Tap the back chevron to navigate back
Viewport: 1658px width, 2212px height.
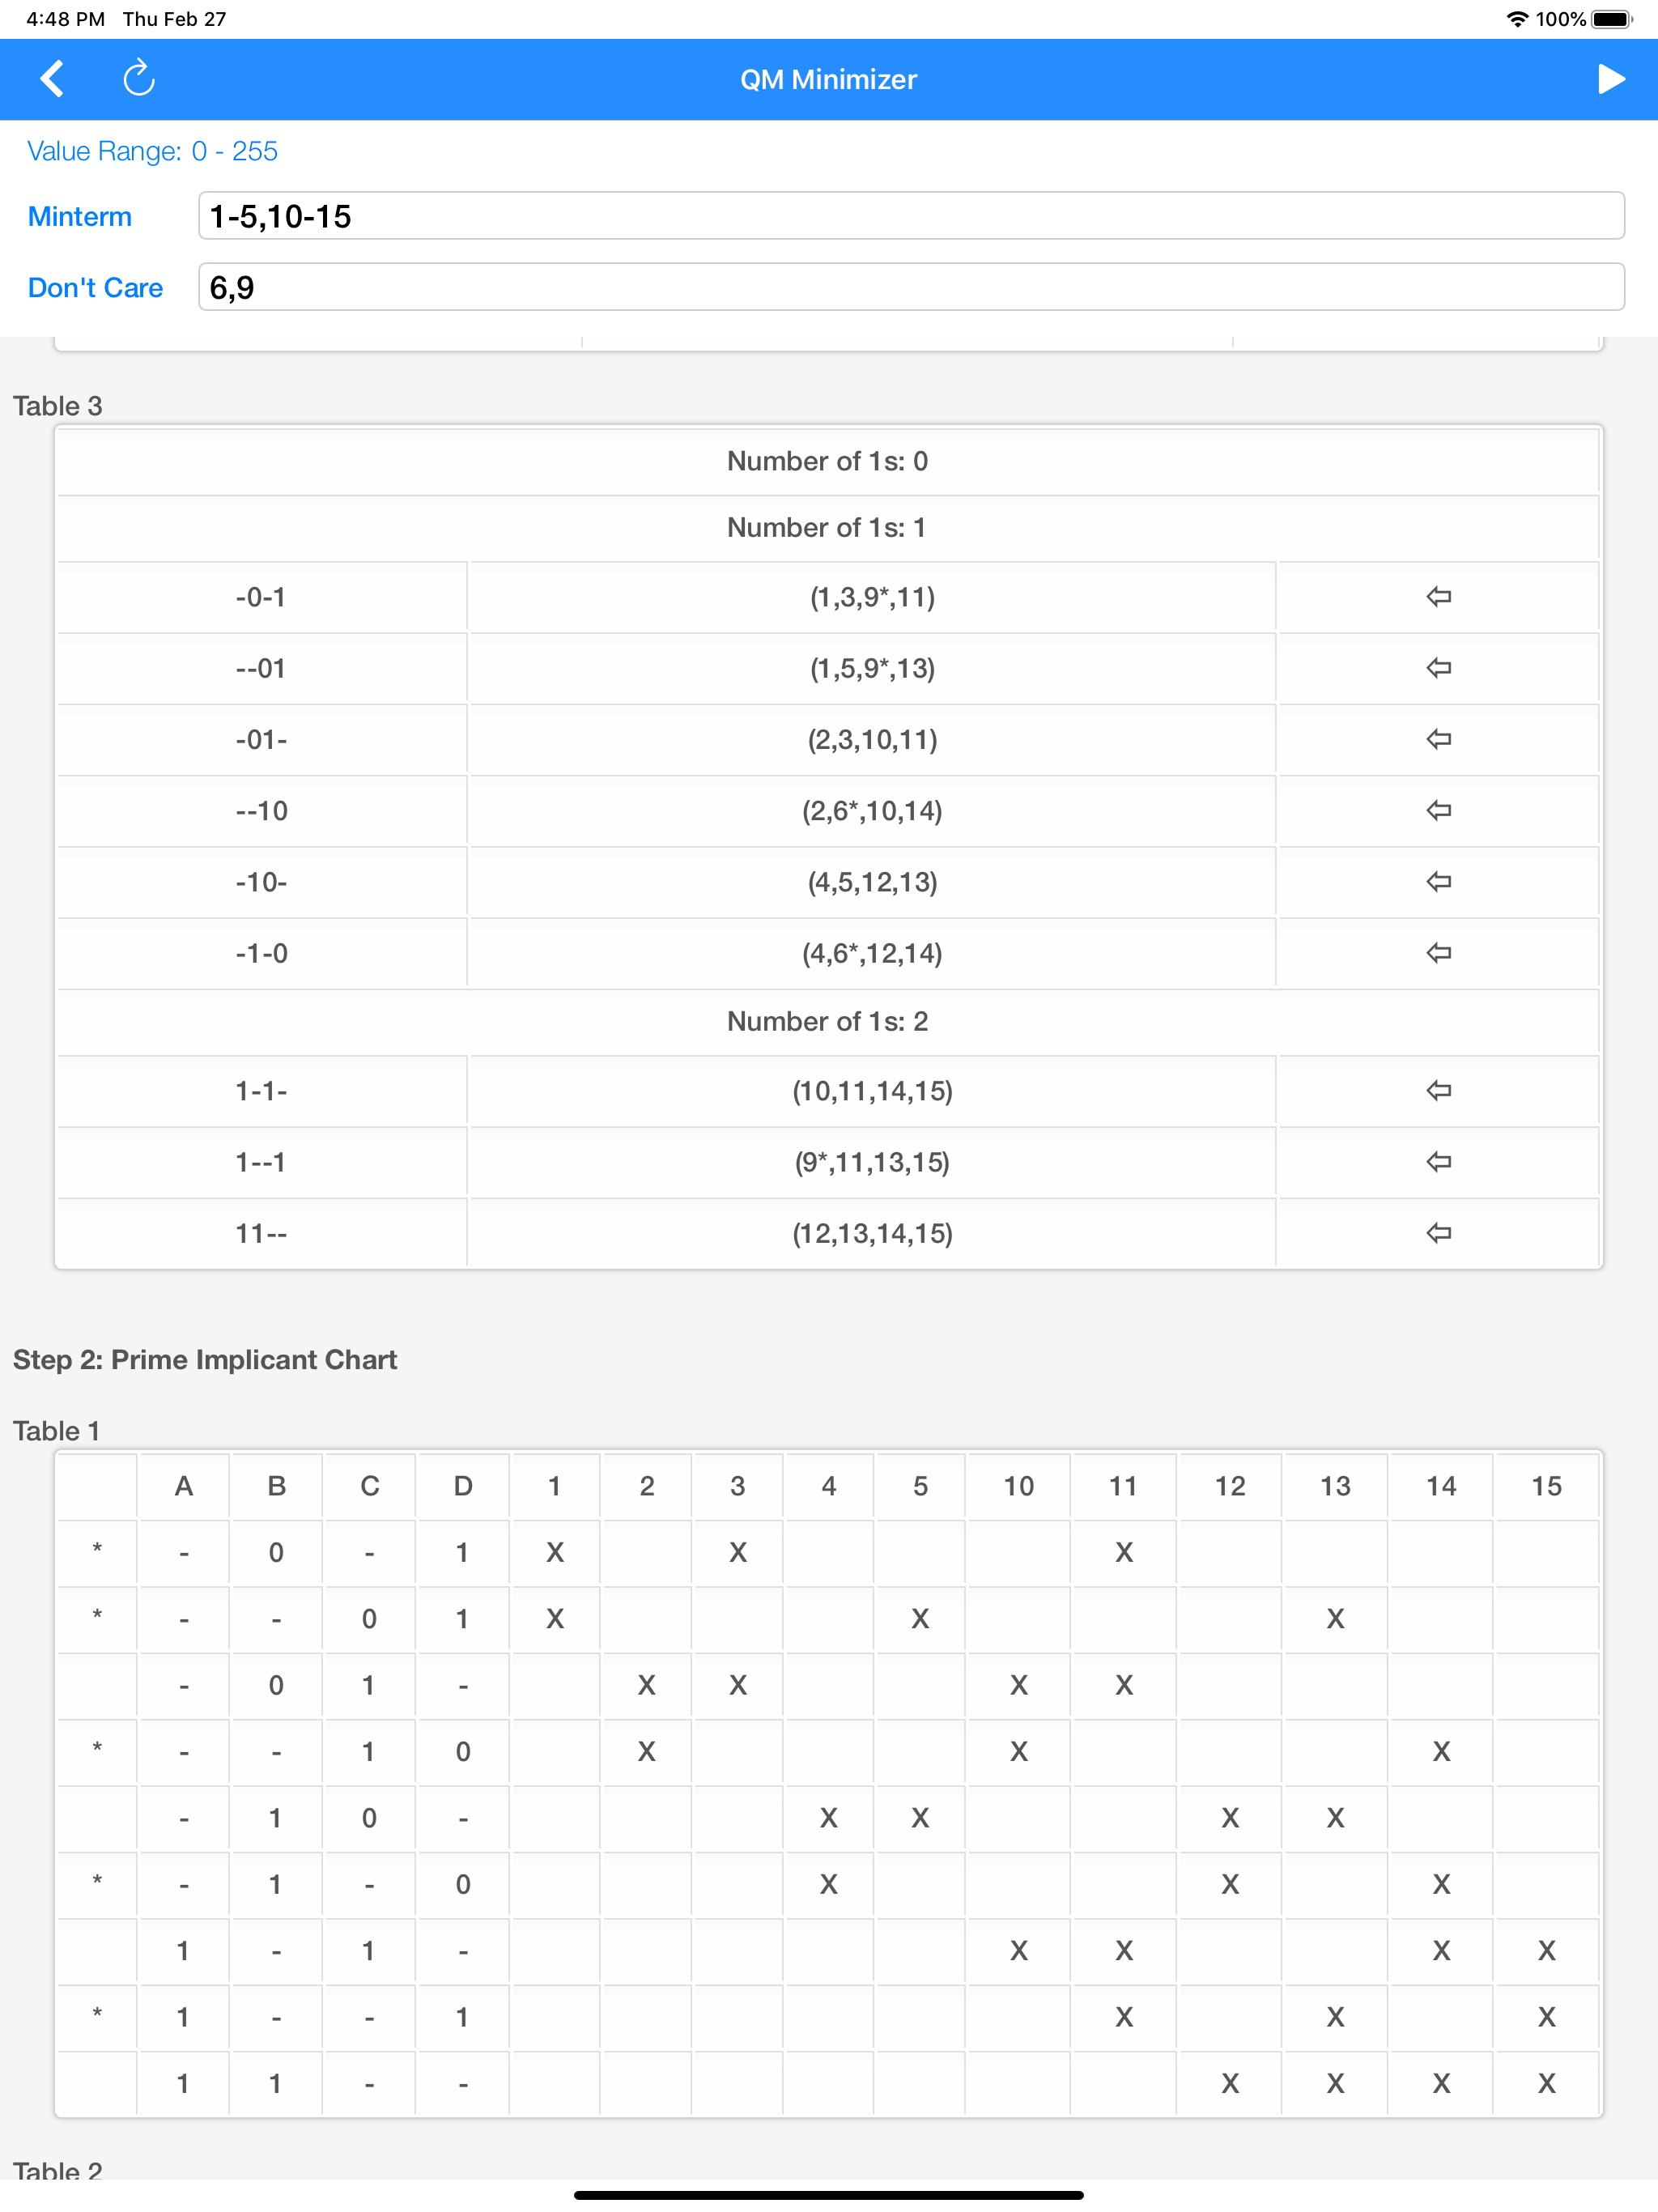(52, 79)
